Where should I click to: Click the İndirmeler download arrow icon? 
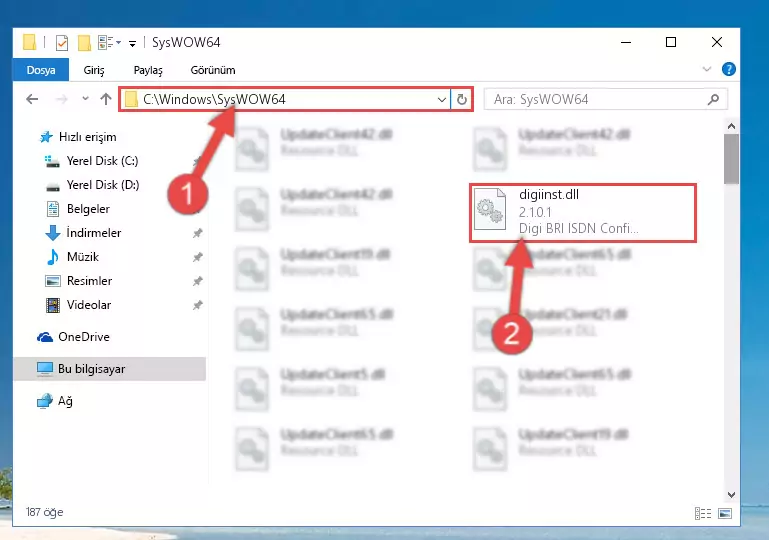(x=52, y=233)
